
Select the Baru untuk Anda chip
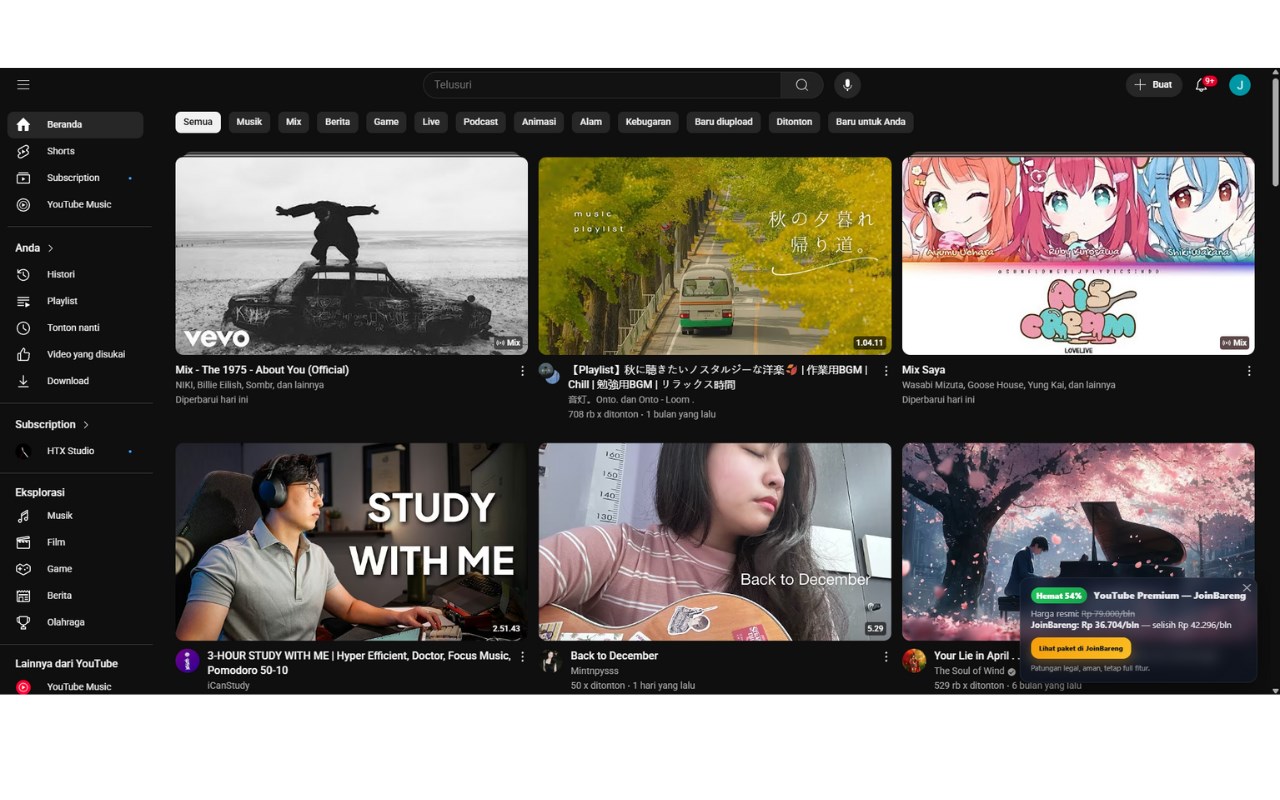point(870,122)
